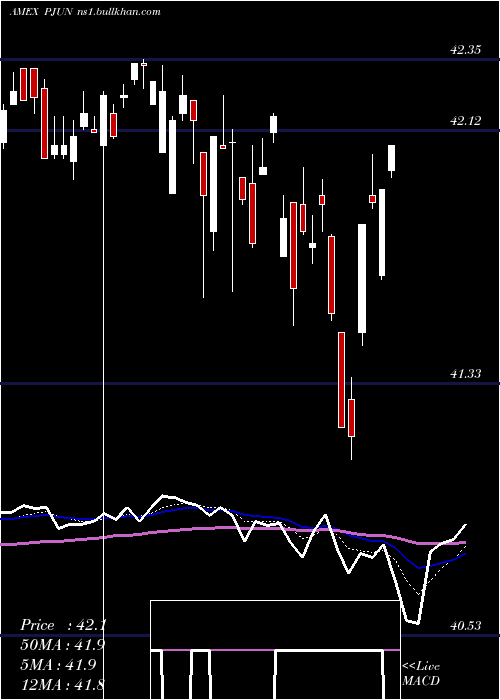Click the 5MA : 41.9 readout
Screen dimensions: 500x700
coord(57,664)
